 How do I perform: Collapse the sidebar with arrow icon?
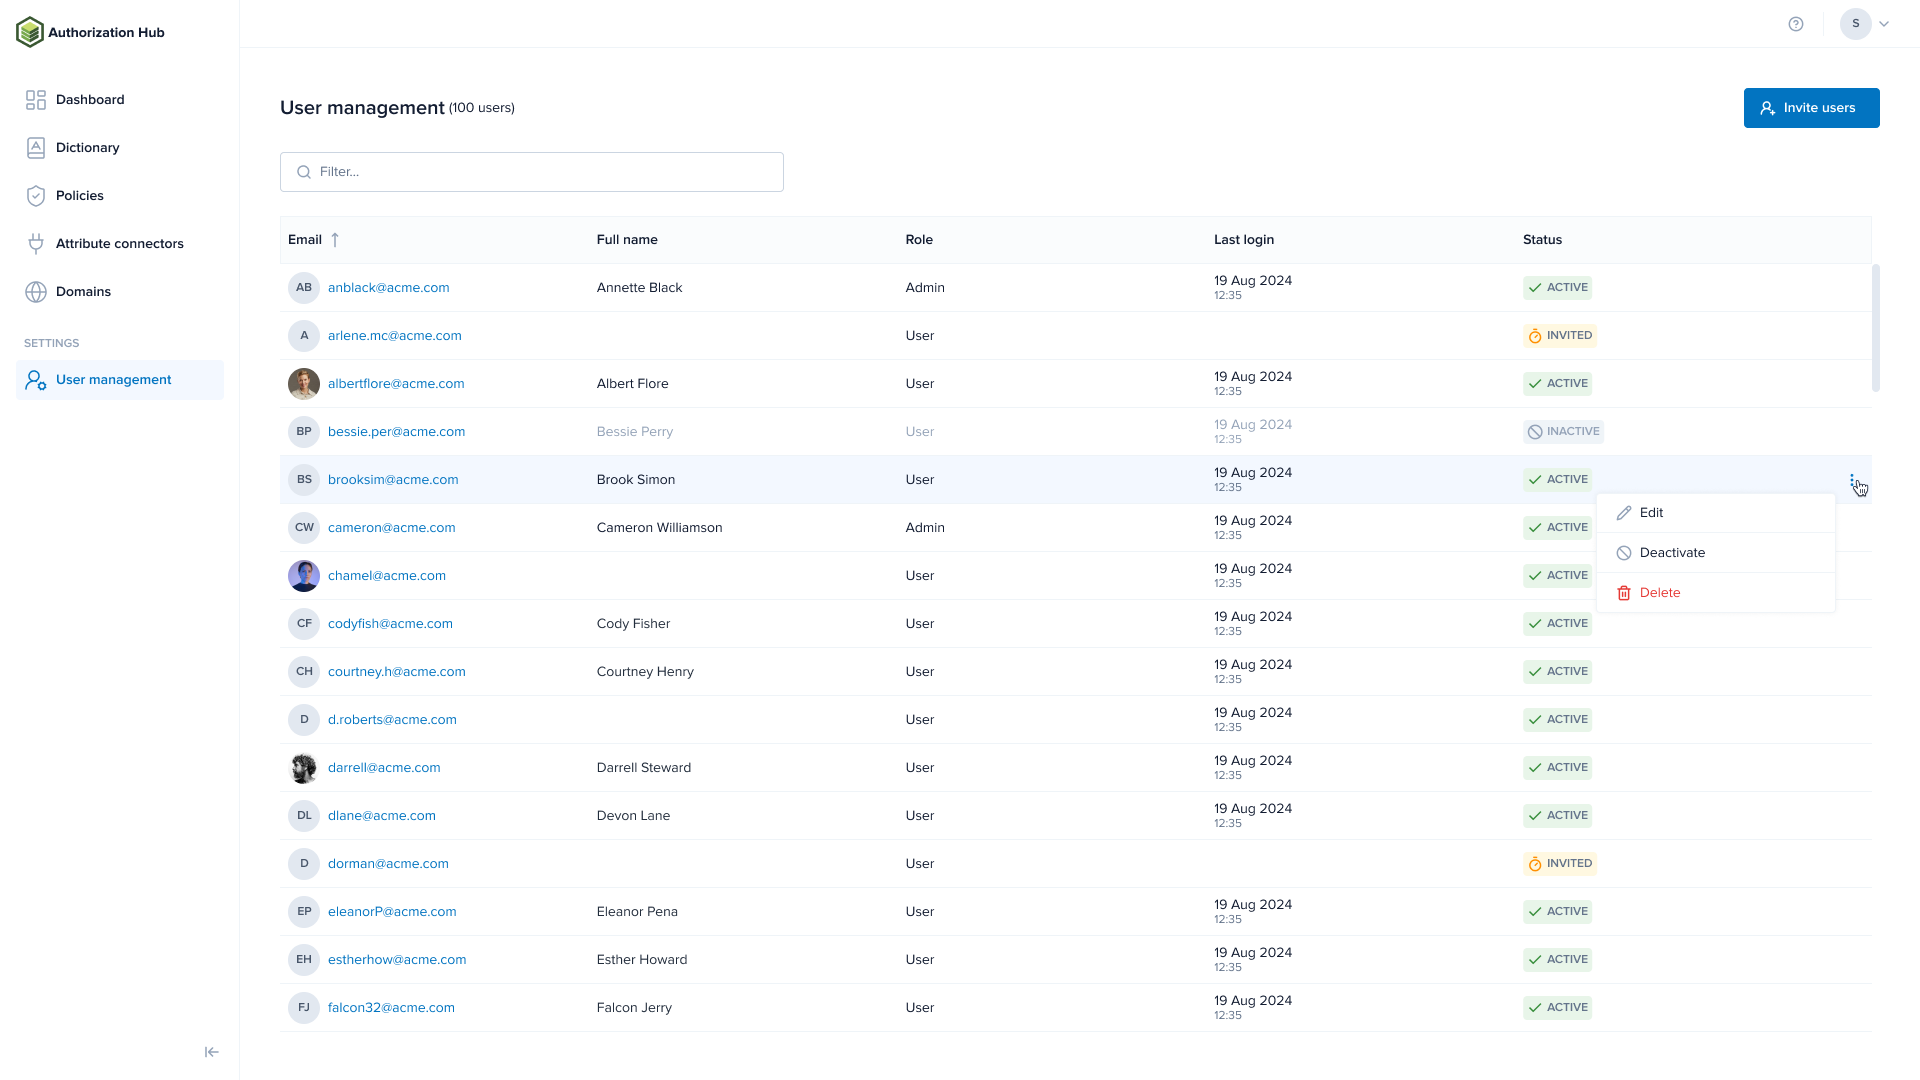[x=212, y=1052]
